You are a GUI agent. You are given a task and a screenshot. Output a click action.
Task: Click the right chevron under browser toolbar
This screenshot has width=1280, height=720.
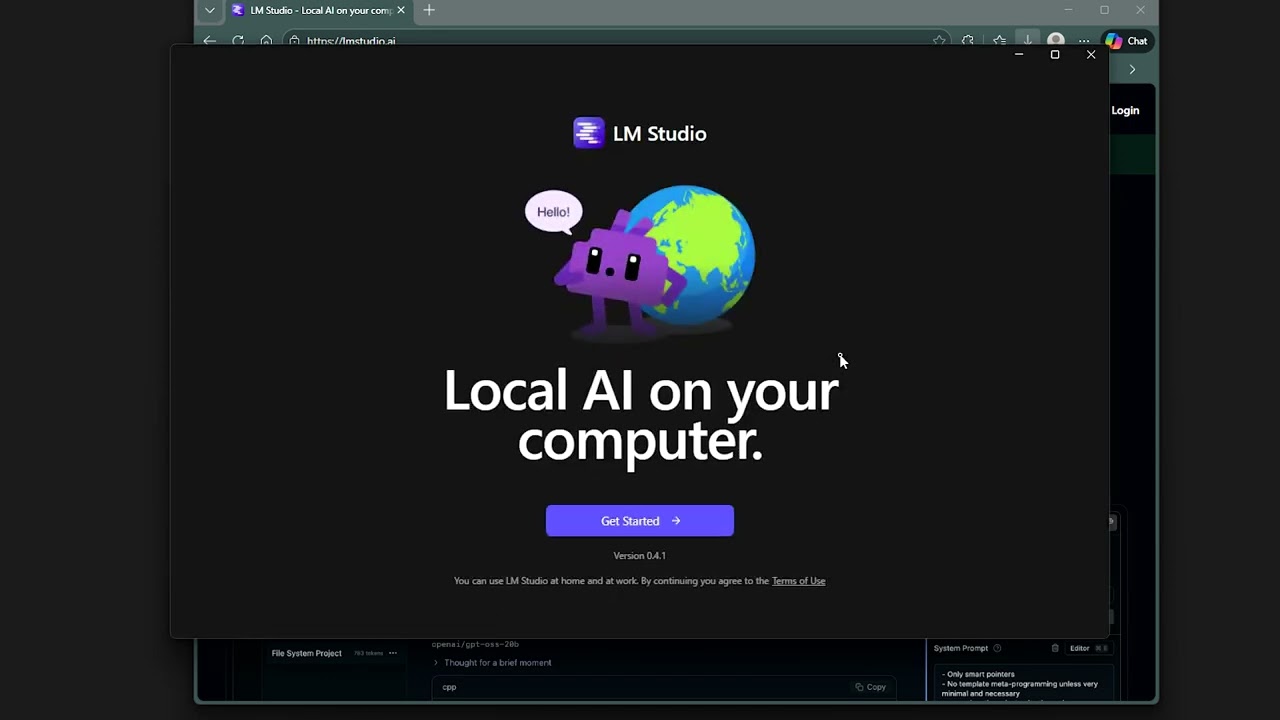(x=1132, y=70)
